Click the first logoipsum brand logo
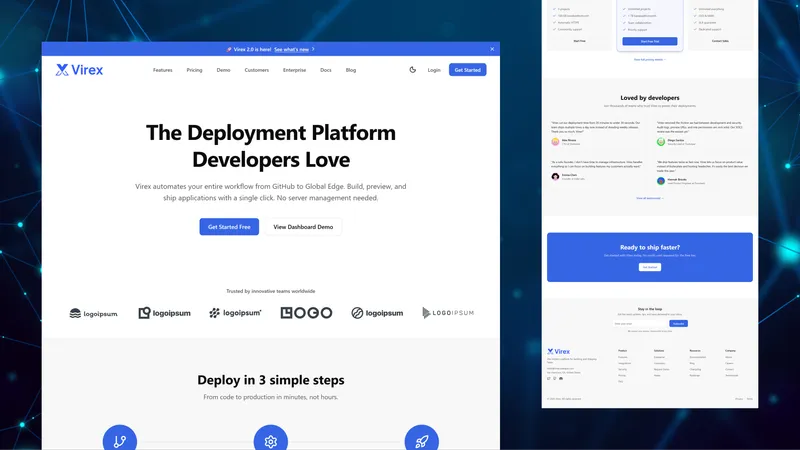This screenshot has height=450, width=800. coord(94,313)
